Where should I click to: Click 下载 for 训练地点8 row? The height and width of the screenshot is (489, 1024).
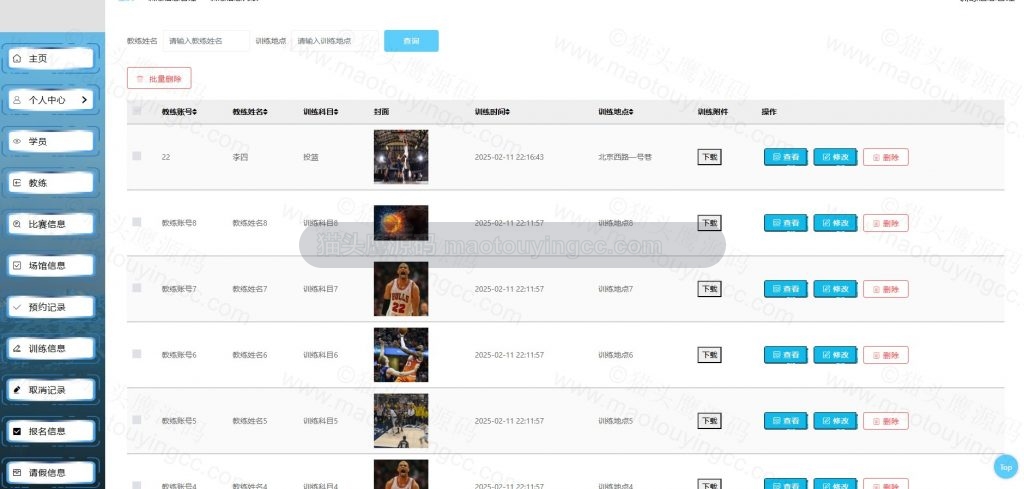point(709,223)
